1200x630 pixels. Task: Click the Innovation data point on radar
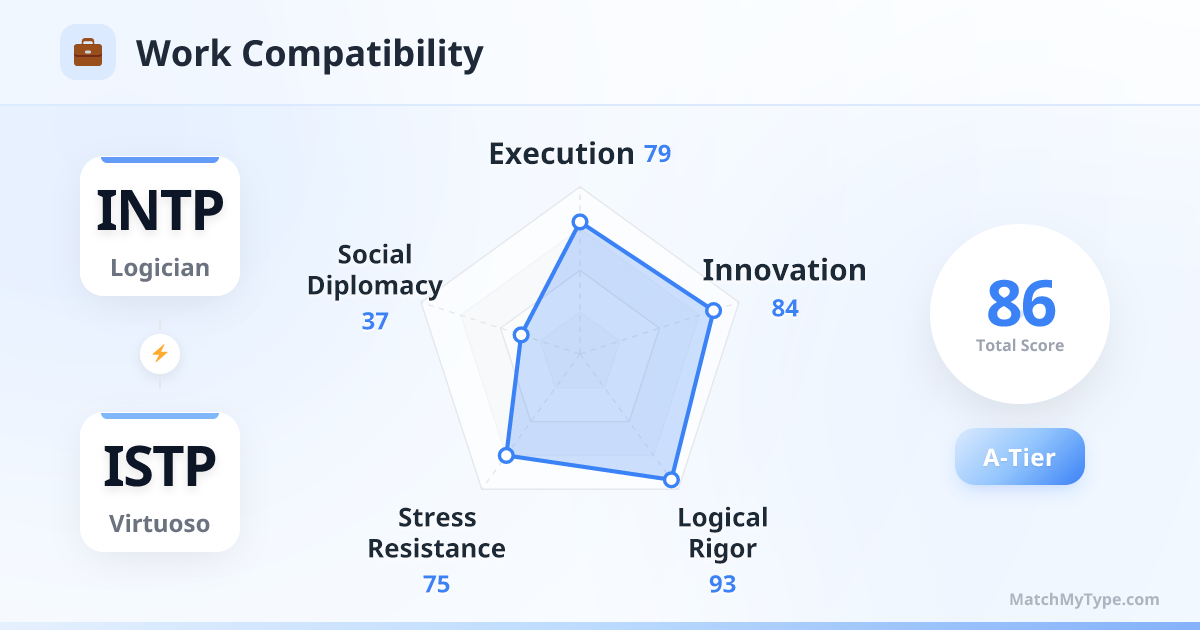(x=713, y=310)
